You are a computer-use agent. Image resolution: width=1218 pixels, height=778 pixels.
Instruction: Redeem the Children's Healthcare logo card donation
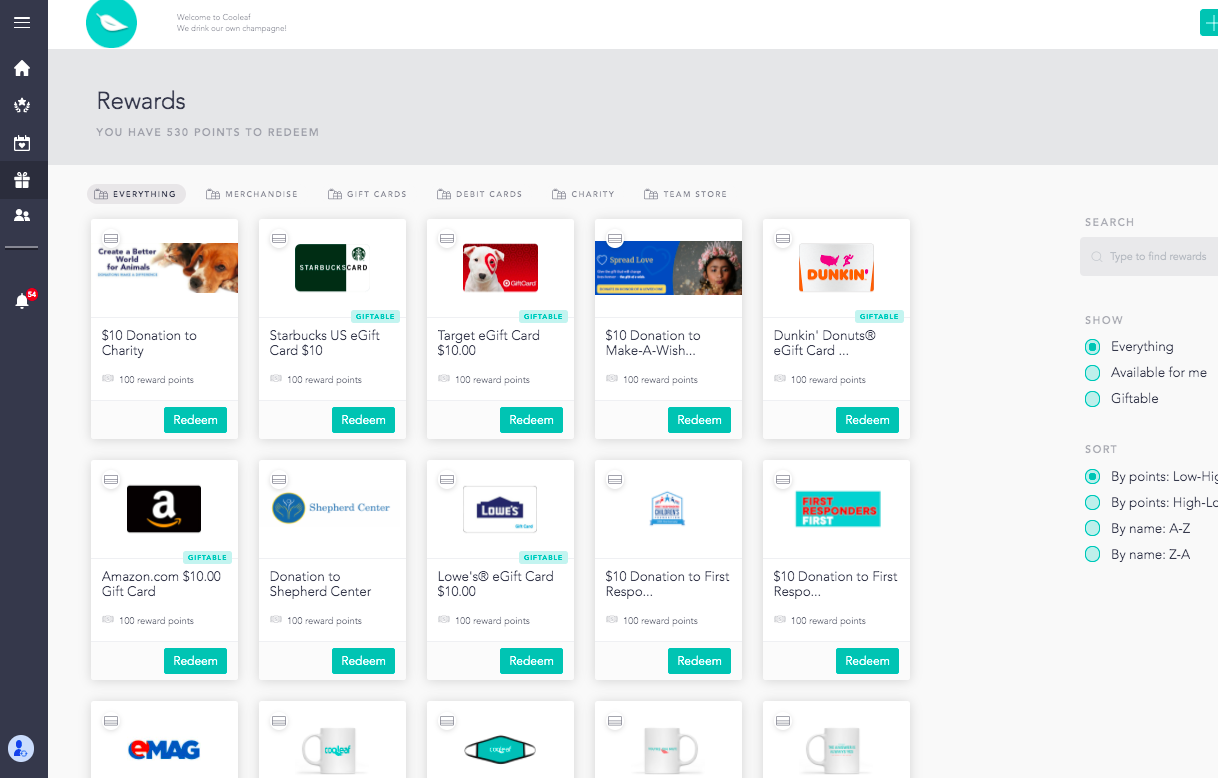click(699, 661)
